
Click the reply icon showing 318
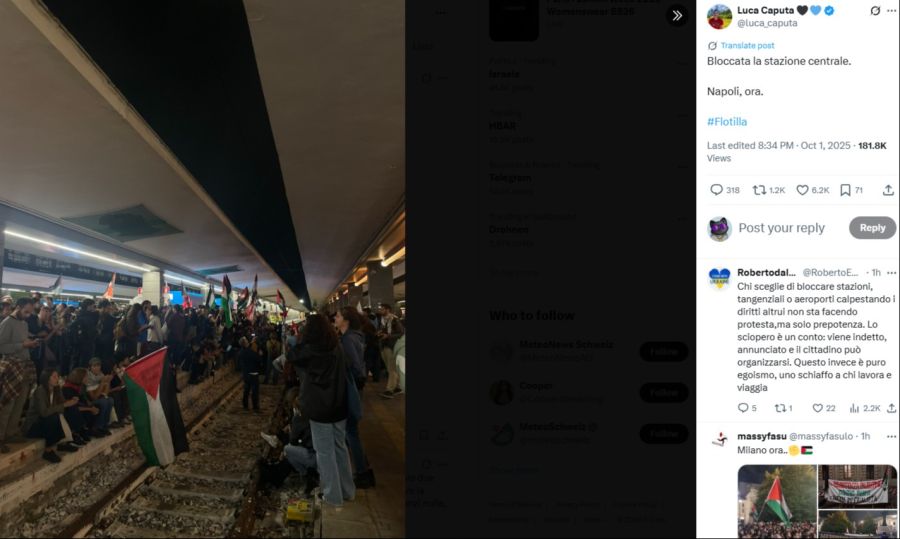pyautogui.click(x=724, y=190)
